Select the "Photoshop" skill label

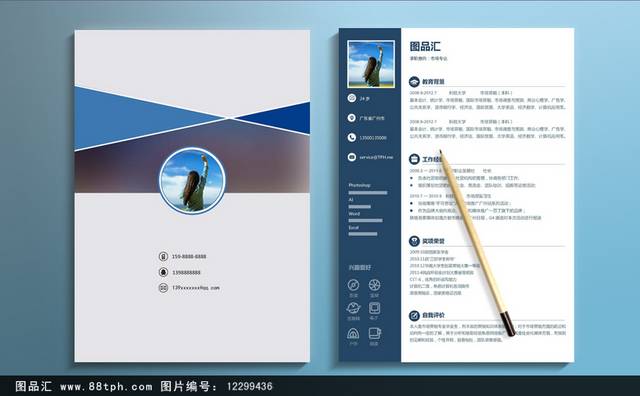click(x=360, y=185)
